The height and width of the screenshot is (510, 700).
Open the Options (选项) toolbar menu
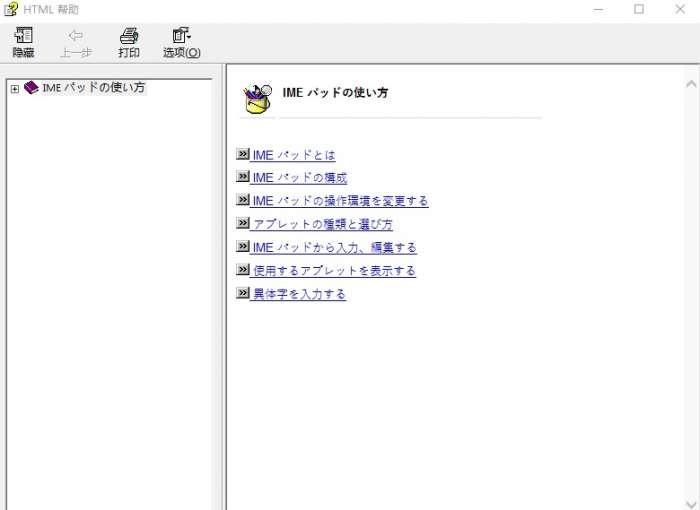coord(182,42)
